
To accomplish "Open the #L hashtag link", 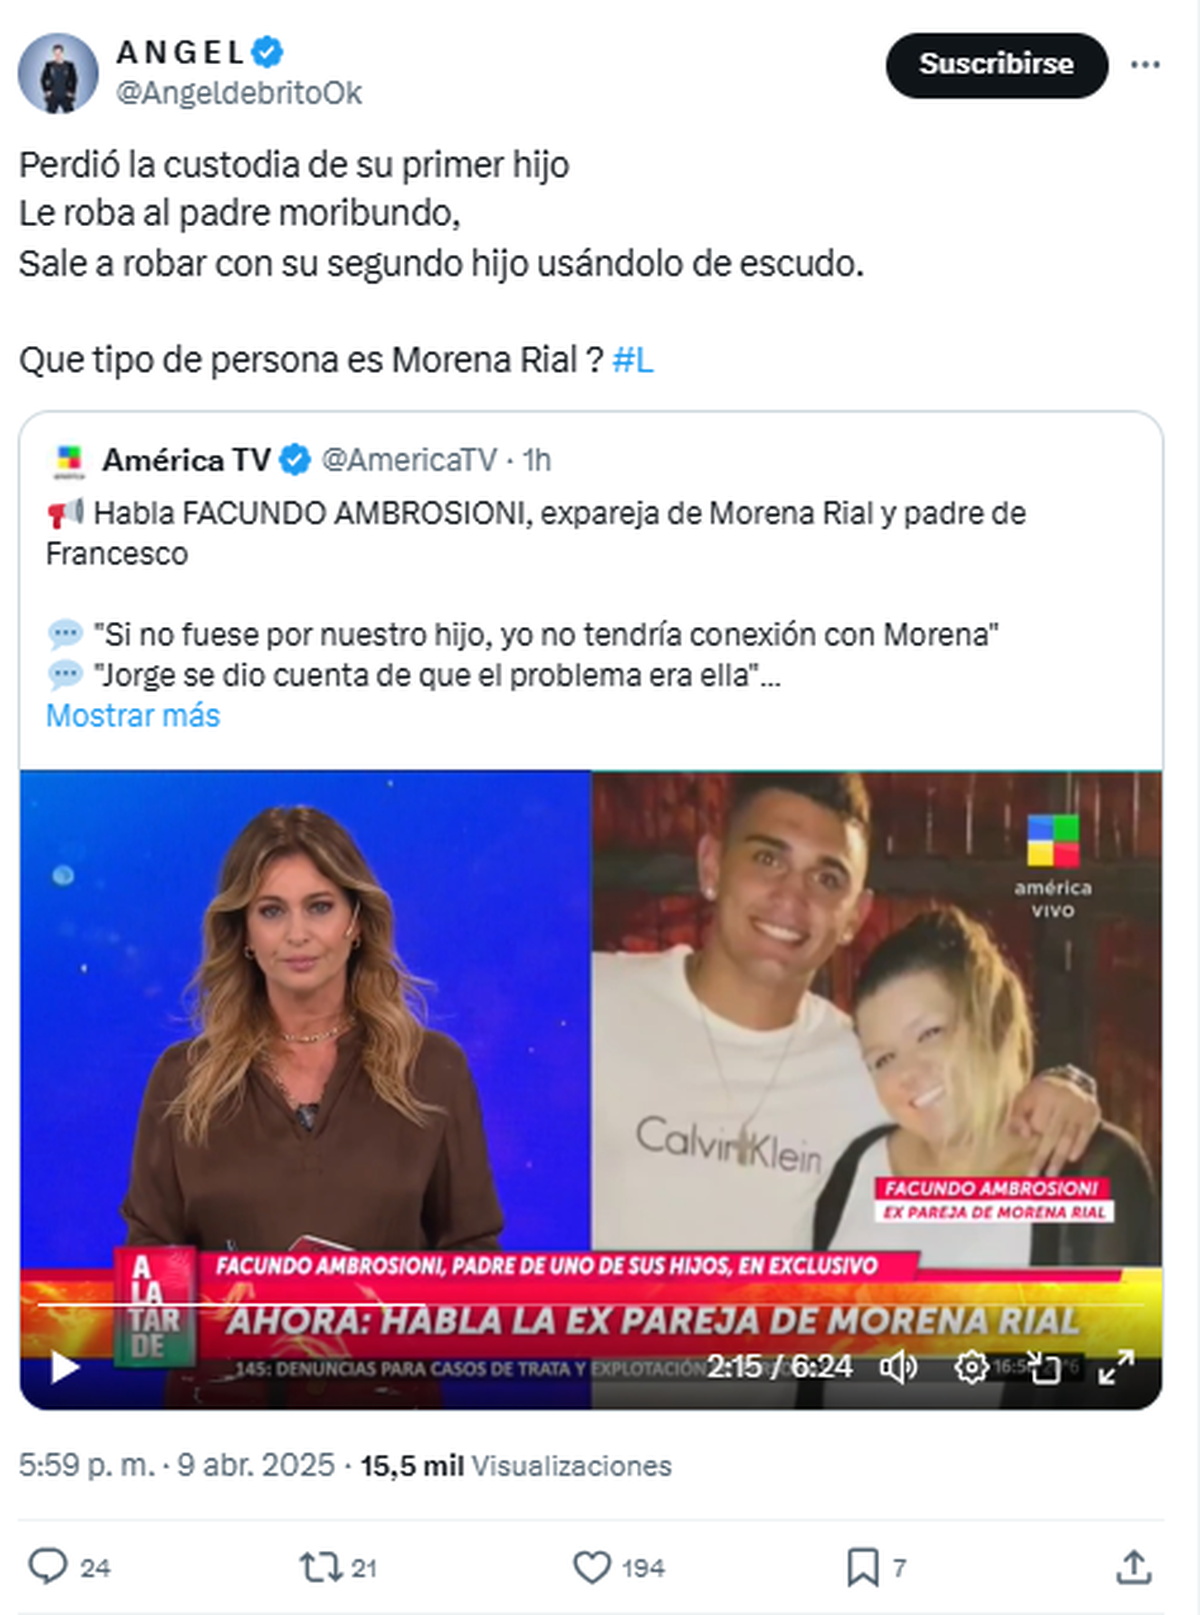I will click(x=632, y=359).
